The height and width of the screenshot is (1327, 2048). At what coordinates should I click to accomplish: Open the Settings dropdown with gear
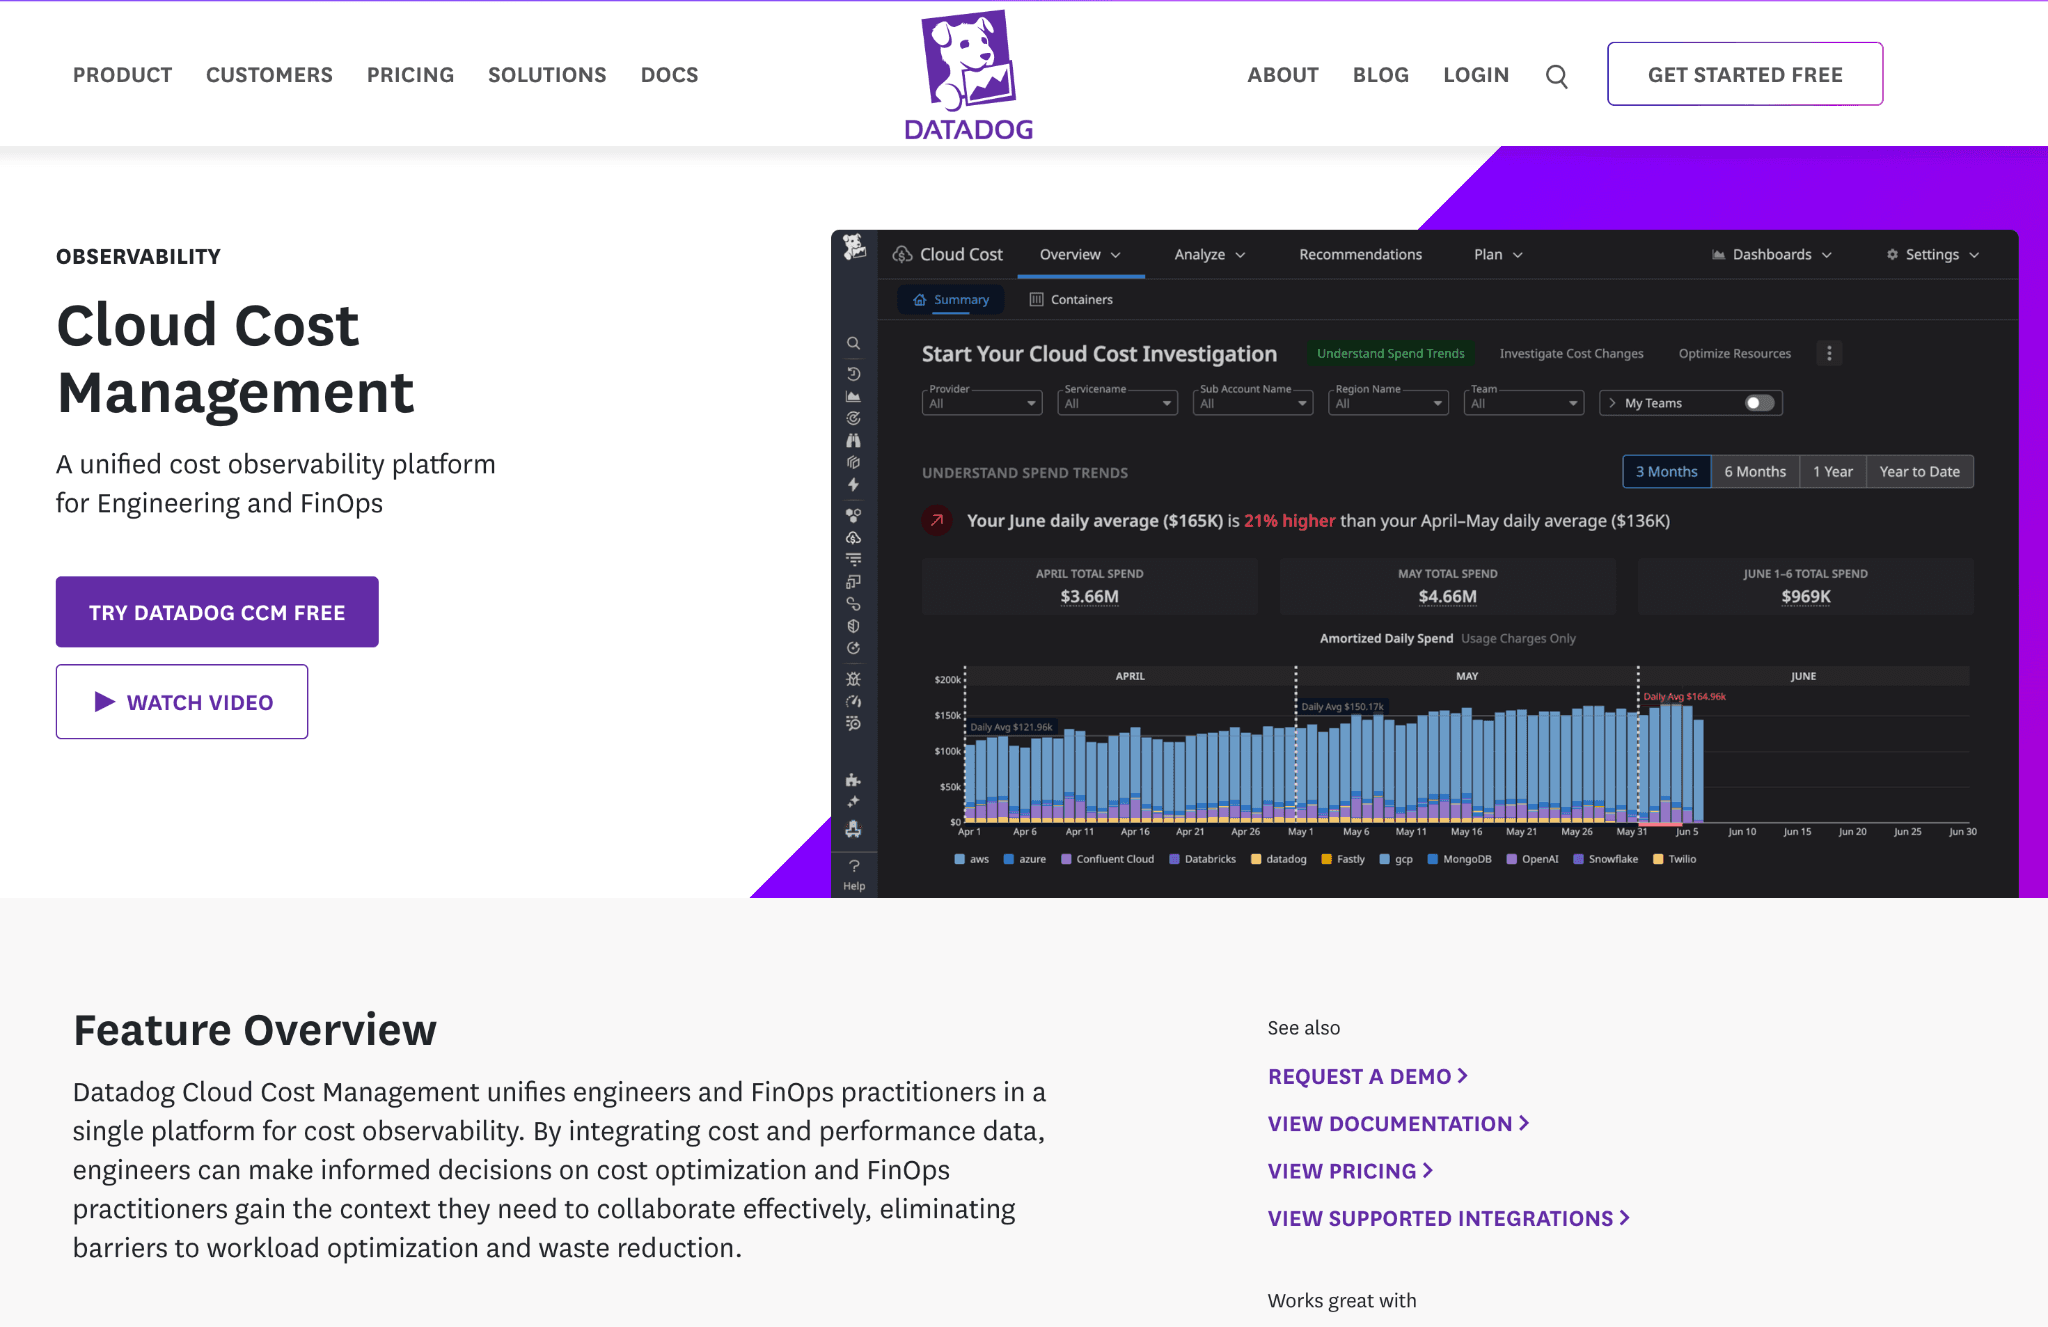(x=1932, y=255)
